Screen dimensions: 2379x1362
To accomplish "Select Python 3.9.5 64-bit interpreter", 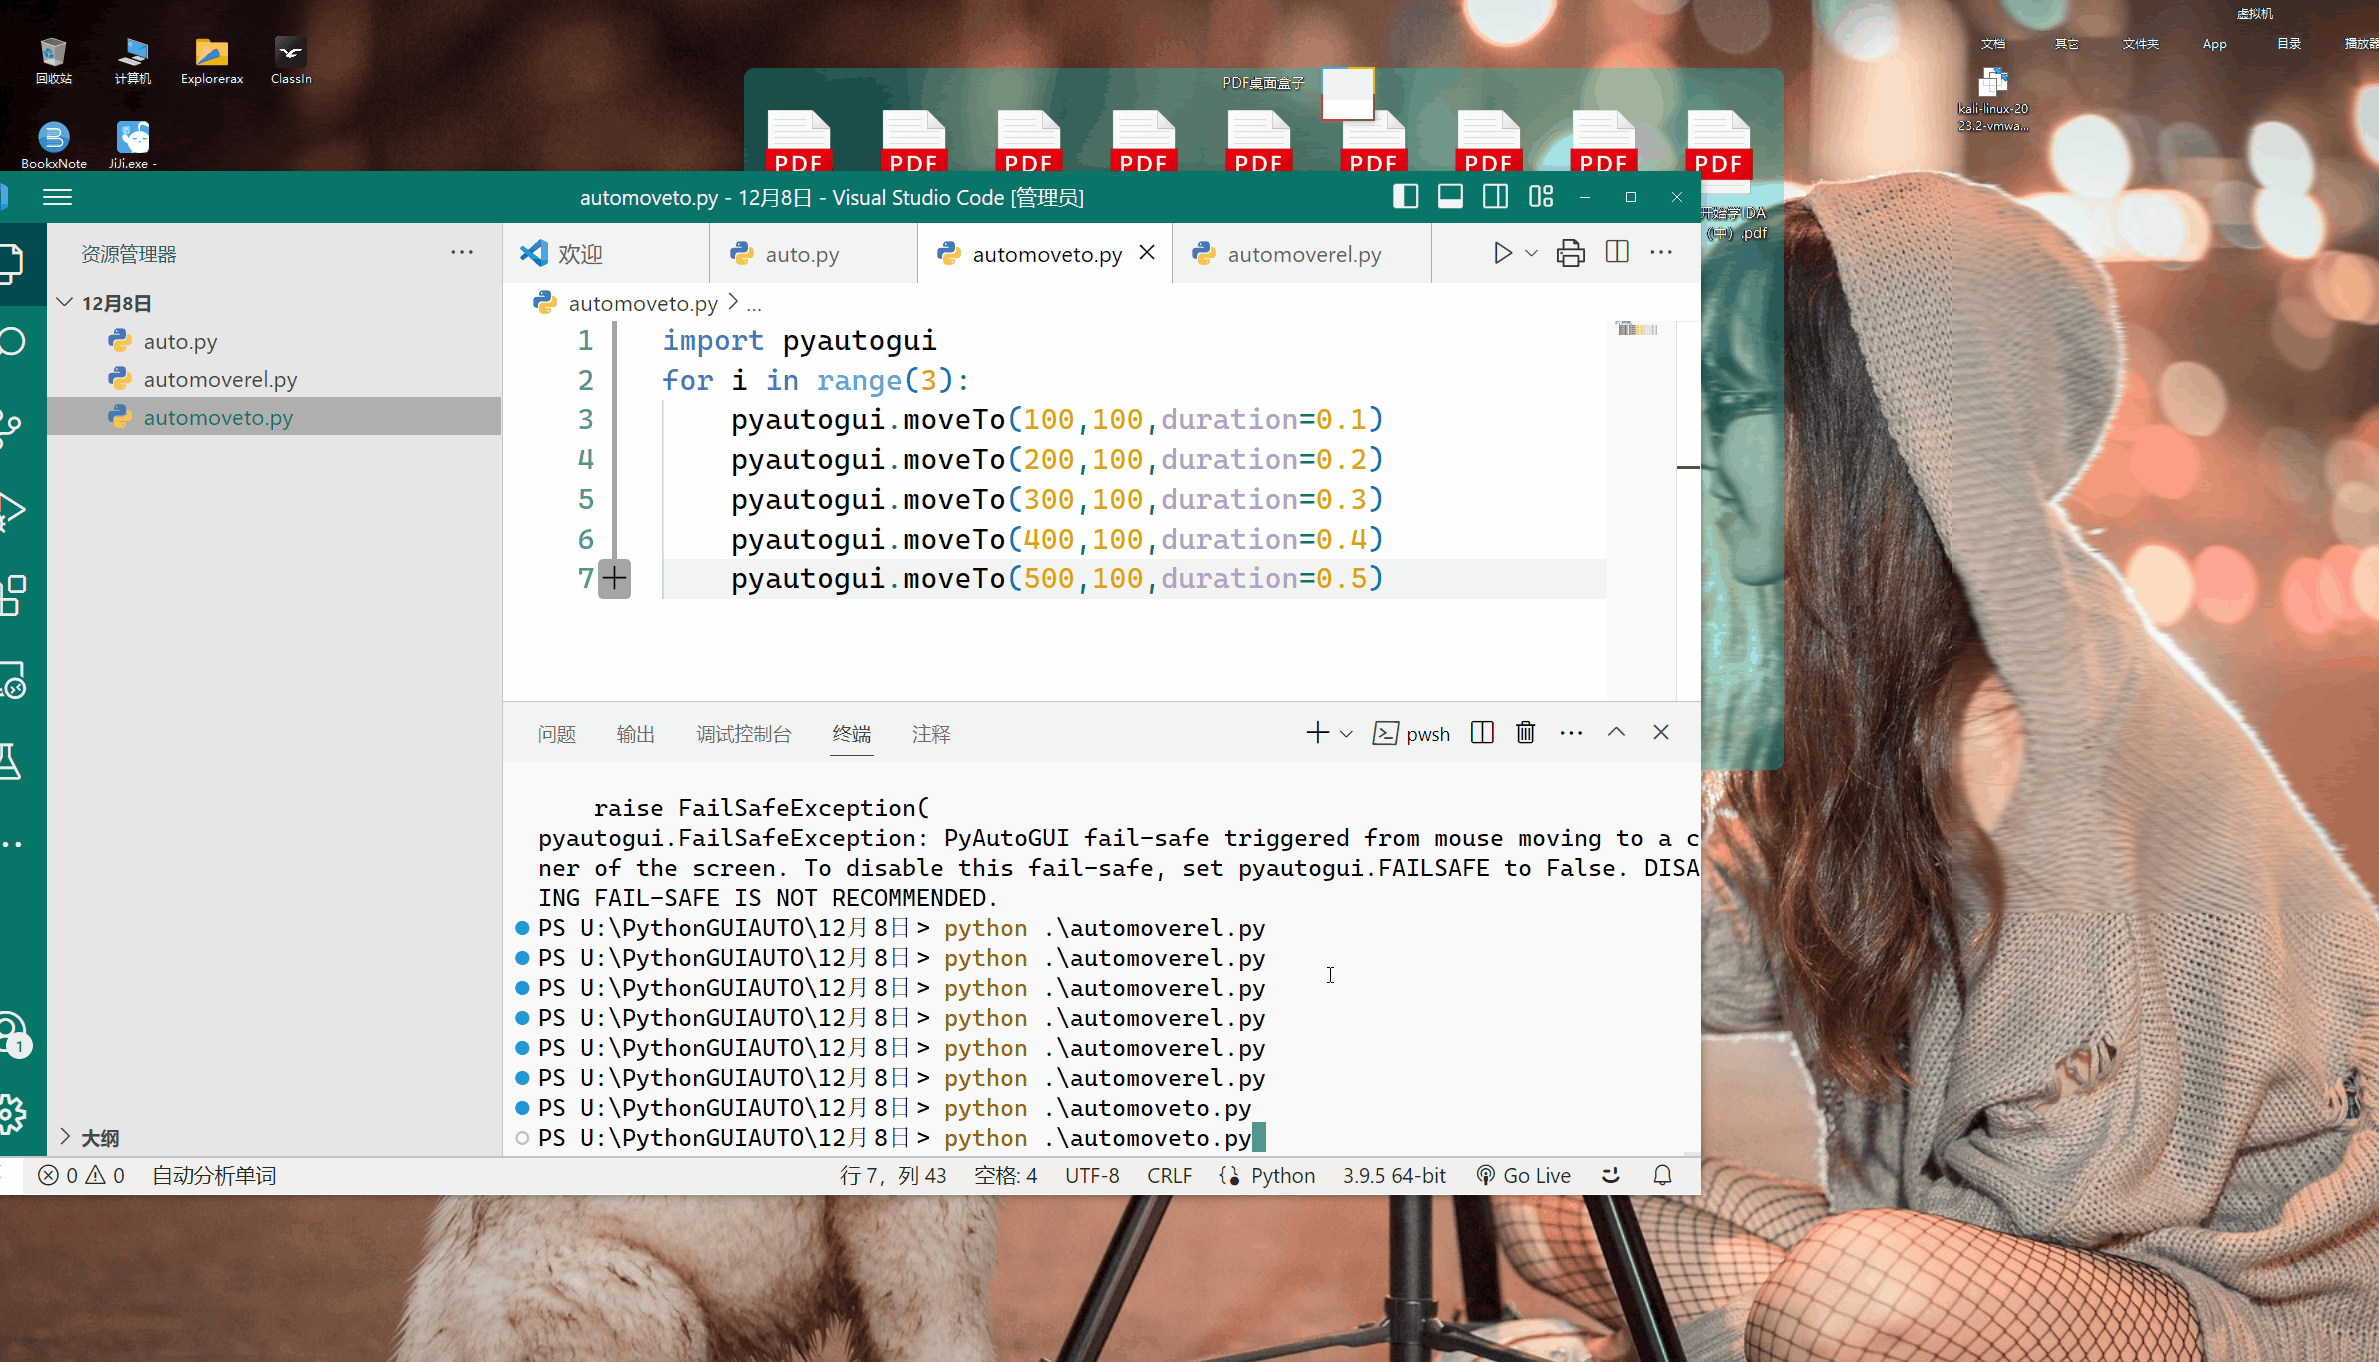I will click(1394, 1175).
